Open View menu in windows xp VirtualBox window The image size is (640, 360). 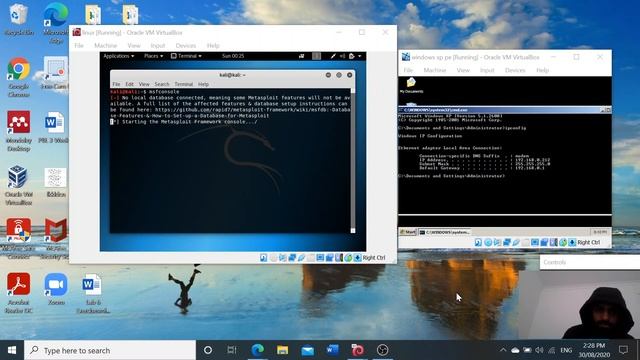point(463,70)
